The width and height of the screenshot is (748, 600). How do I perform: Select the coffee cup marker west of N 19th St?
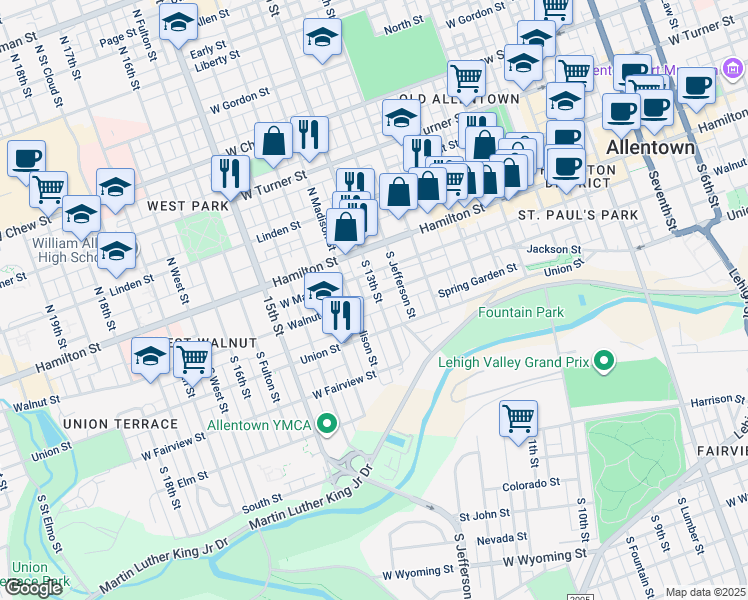(x=26, y=158)
